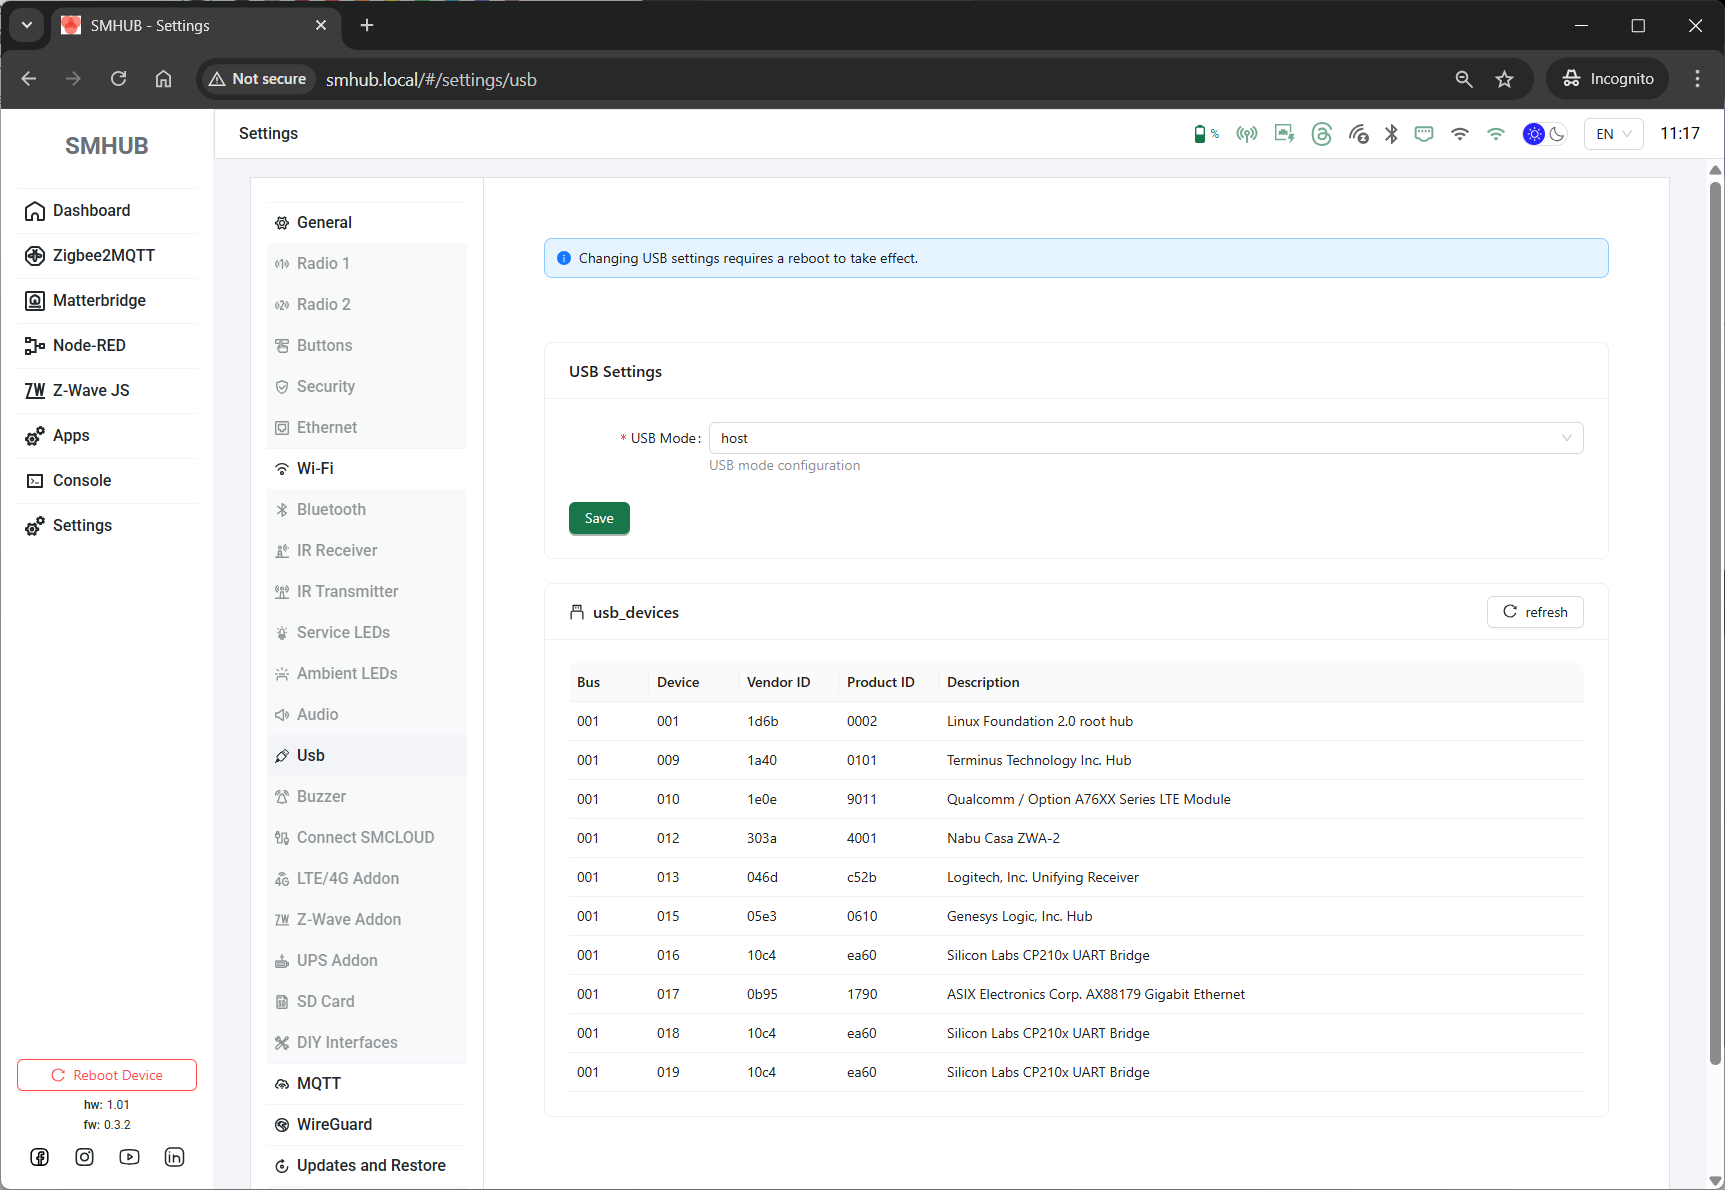Image resolution: width=1725 pixels, height=1190 pixels.
Task: Click the Ethernet port status icon
Action: pyautogui.click(x=1424, y=134)
